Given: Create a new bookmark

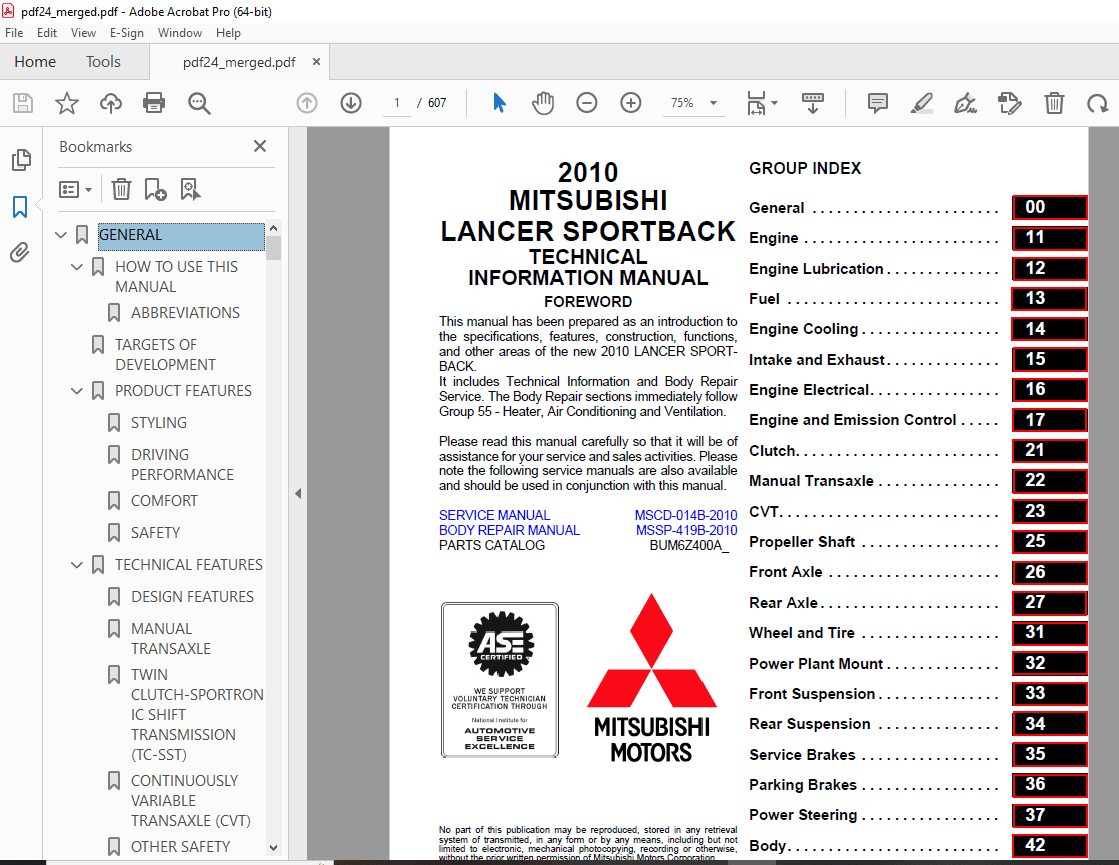Looking at the screenshot, I should tap(156, 190).
